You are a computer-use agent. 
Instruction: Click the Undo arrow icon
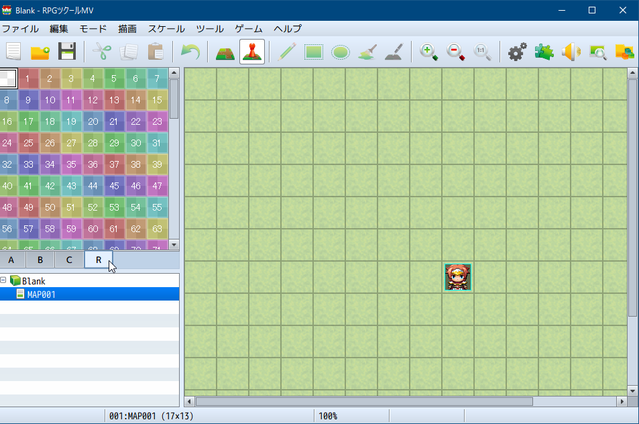190,52
